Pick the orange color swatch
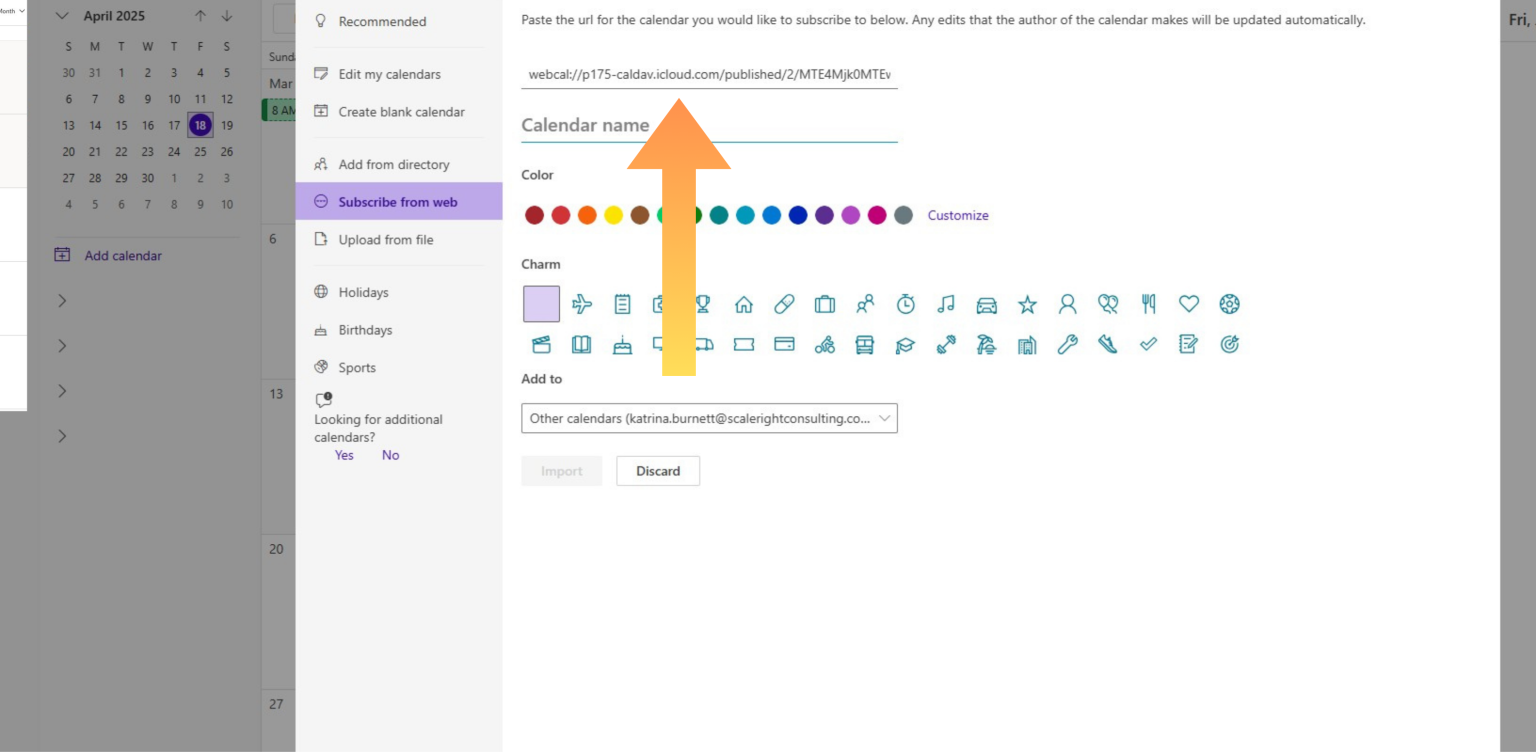 (x=587, y=215)
